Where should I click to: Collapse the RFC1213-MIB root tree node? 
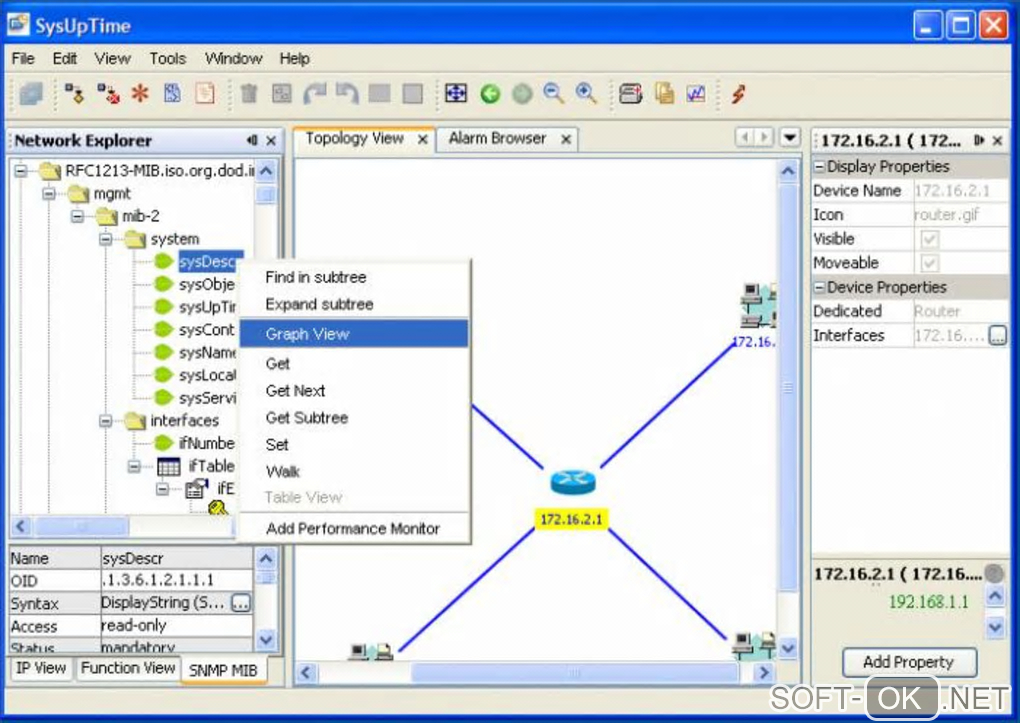[x=21, y=171]
